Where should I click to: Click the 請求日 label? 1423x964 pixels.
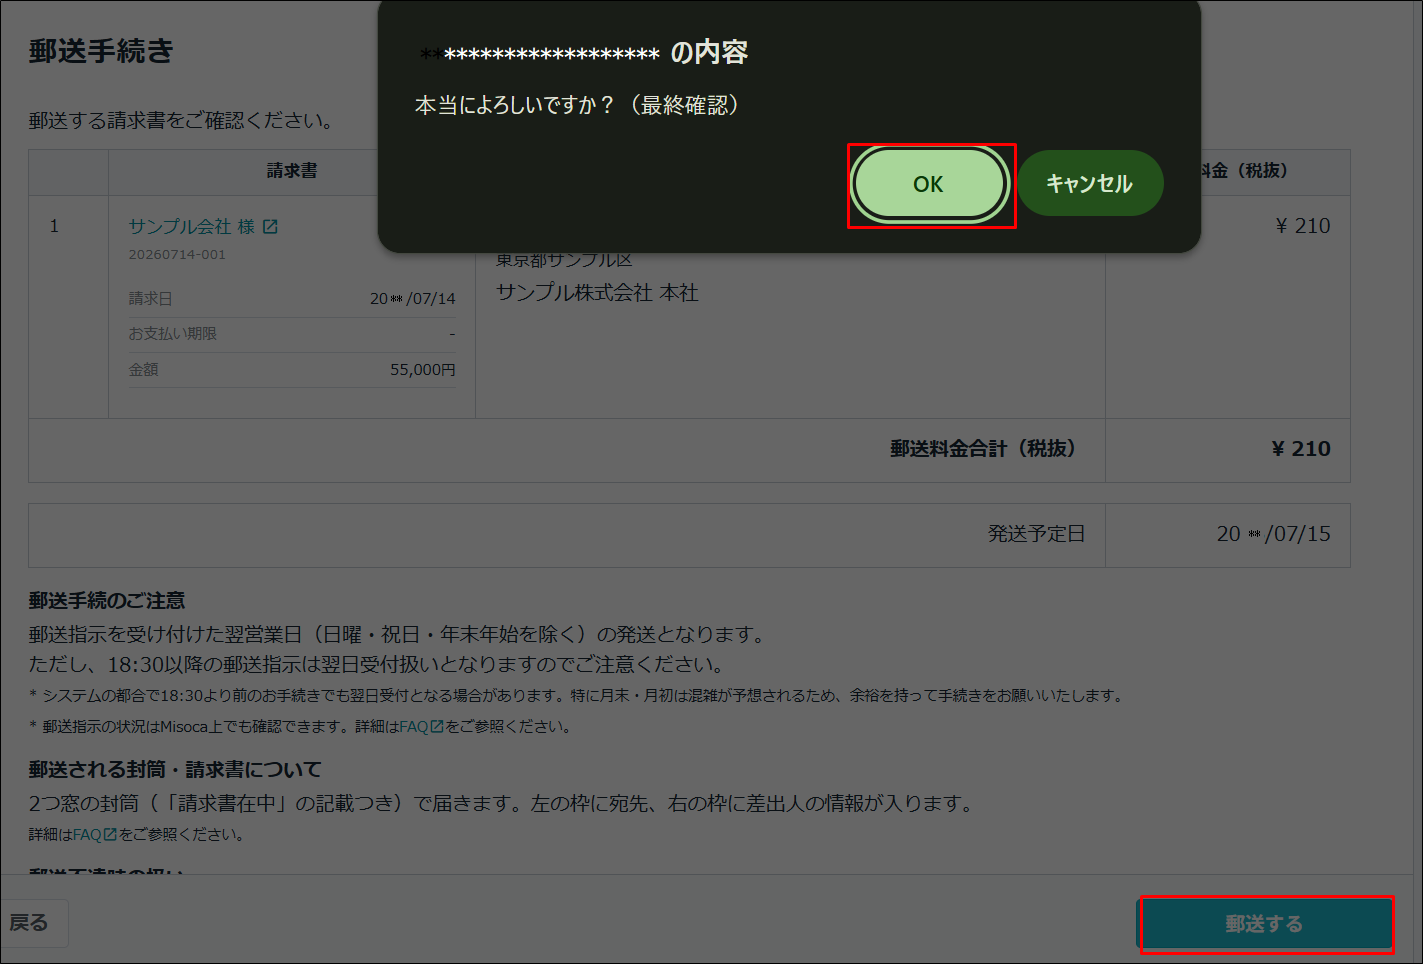click(150, 299)
